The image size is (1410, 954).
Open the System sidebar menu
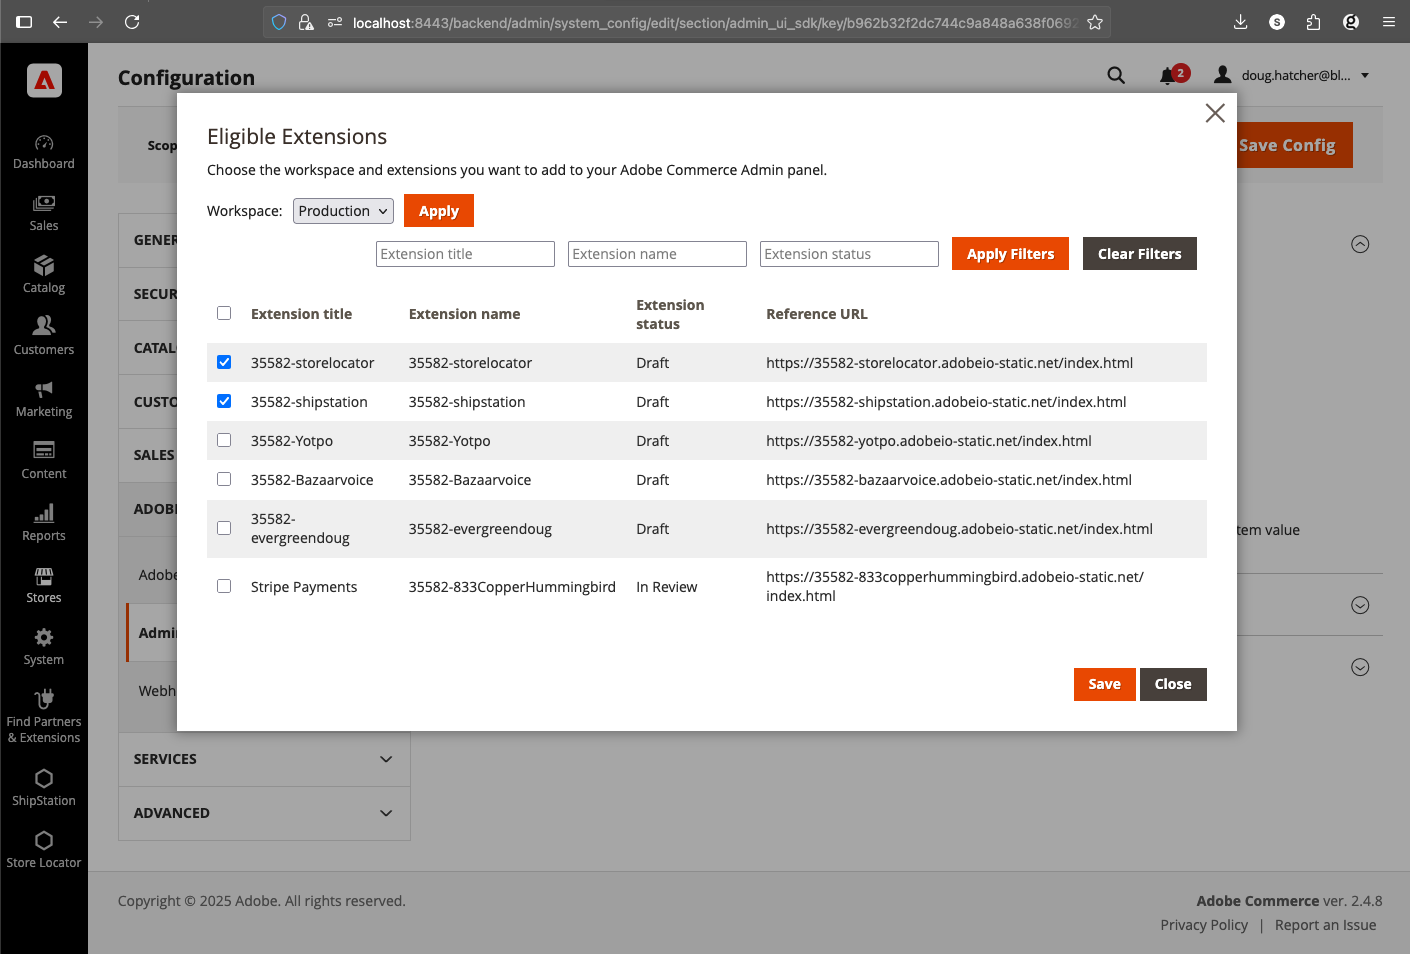(44, 648)
